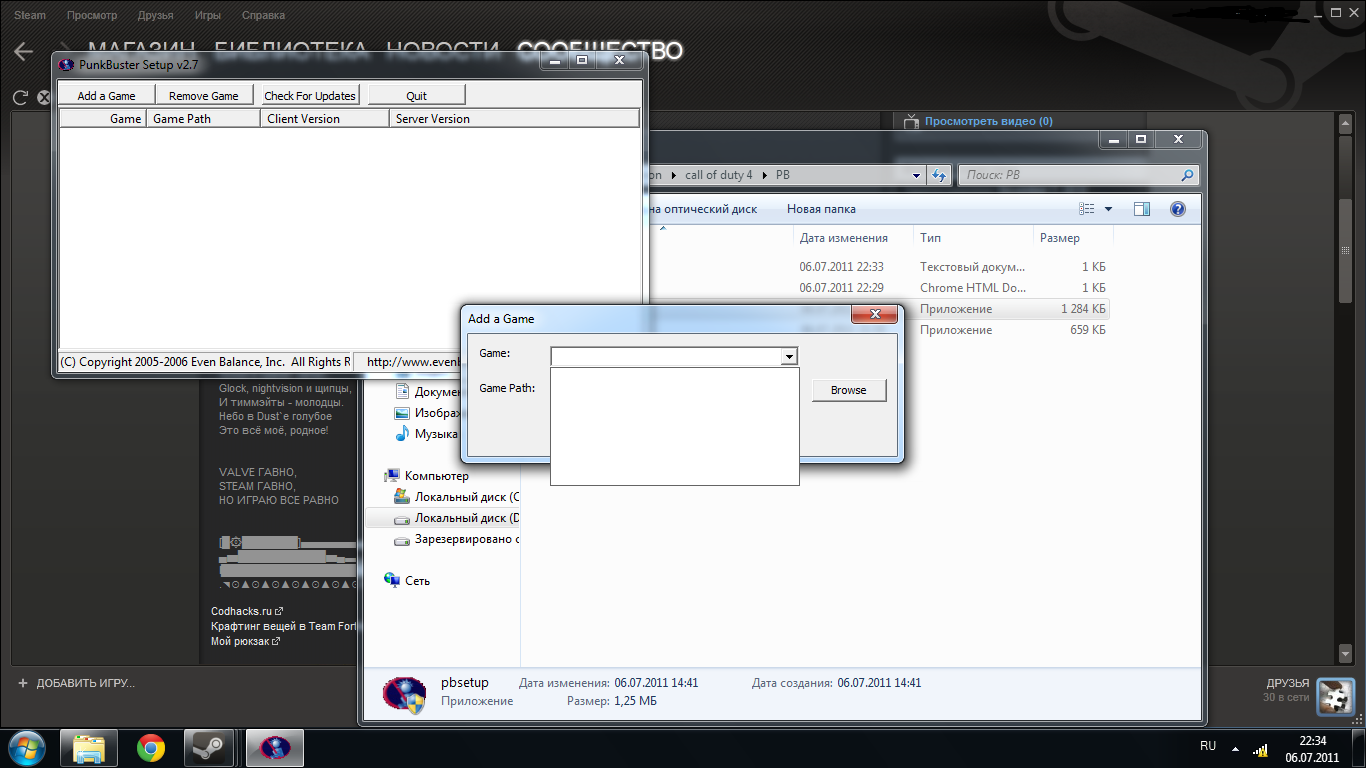Open the Explorer address bar history dropdown
Screen dimensions: 1366x768
(x=917, y=175)
